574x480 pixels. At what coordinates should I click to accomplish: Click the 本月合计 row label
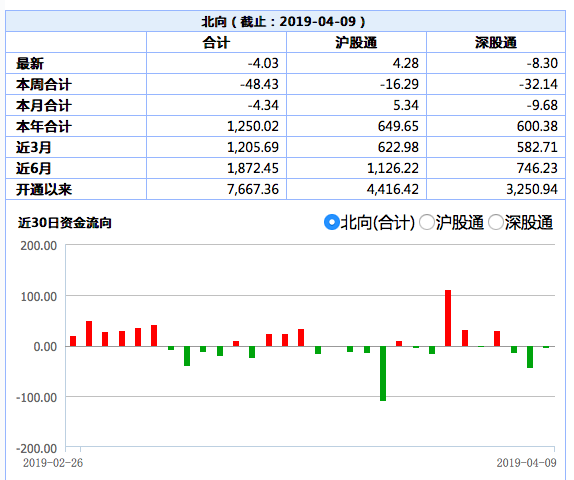44,105
